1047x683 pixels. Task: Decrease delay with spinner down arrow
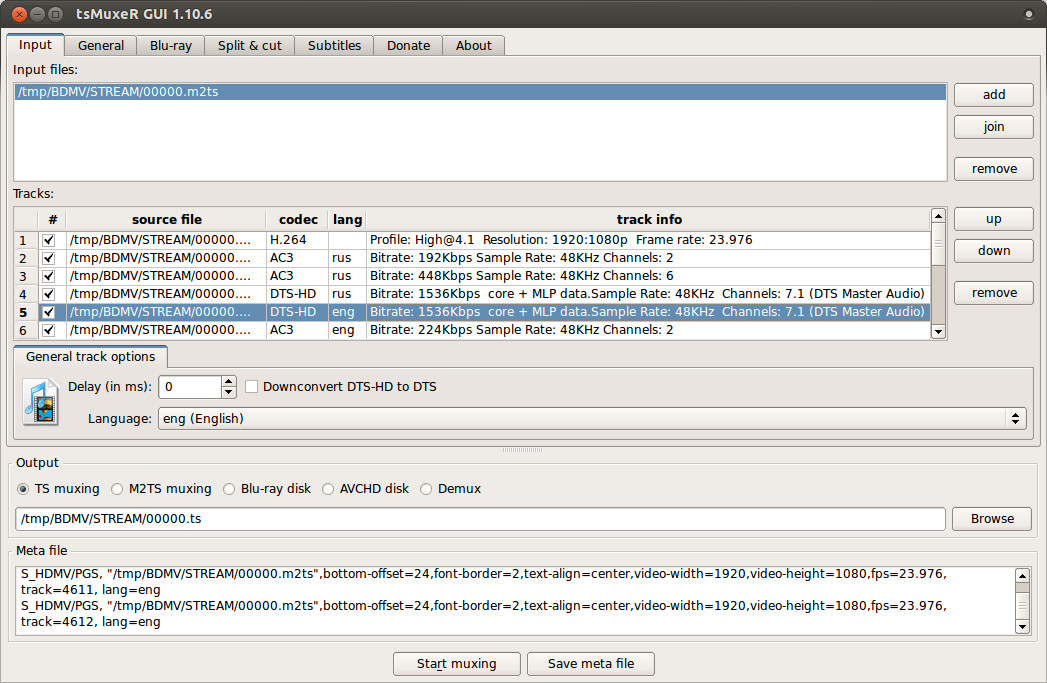click(228, 392)
